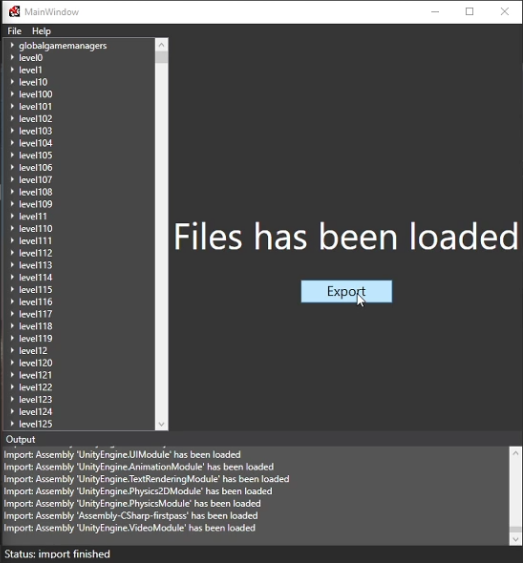The image size is (523, 563).
Task: Expand the level100 node arrow
Action: (x=12, y=94)
